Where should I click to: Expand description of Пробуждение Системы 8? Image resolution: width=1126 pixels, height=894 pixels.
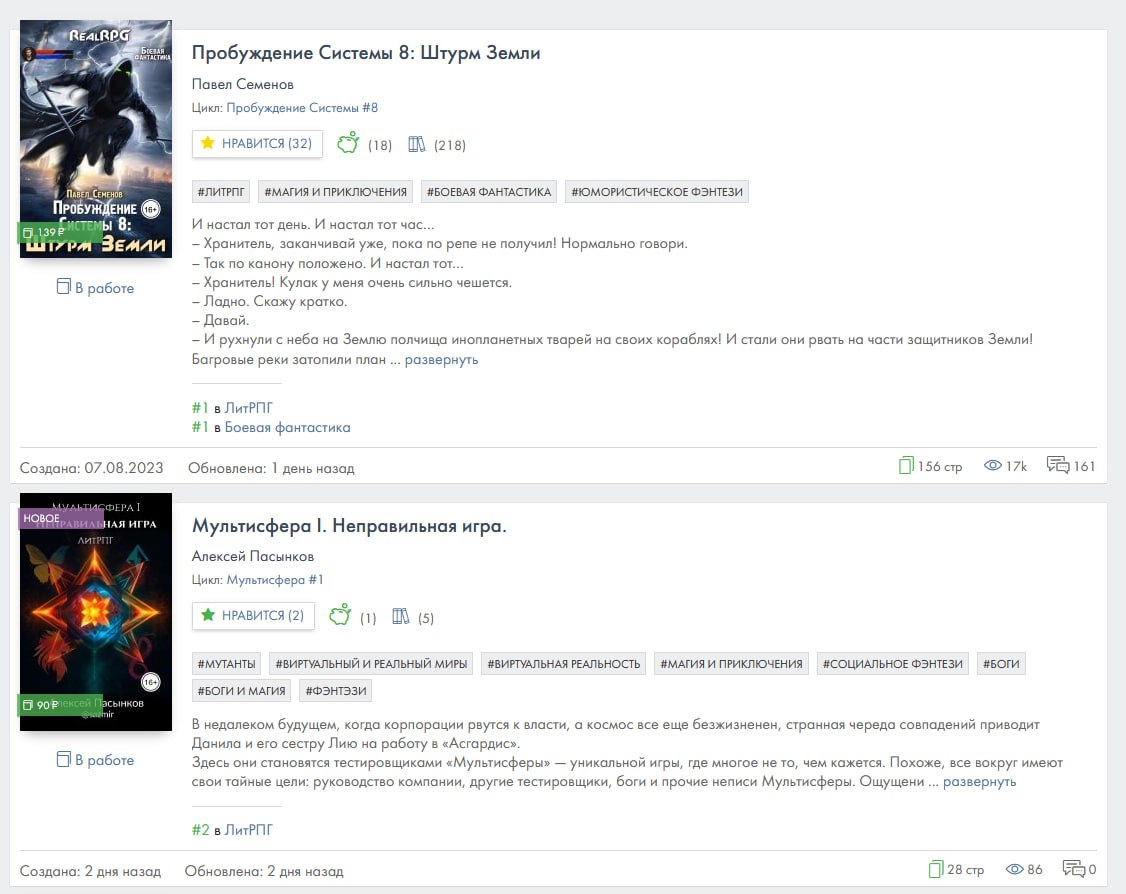(x=441, y=359)
